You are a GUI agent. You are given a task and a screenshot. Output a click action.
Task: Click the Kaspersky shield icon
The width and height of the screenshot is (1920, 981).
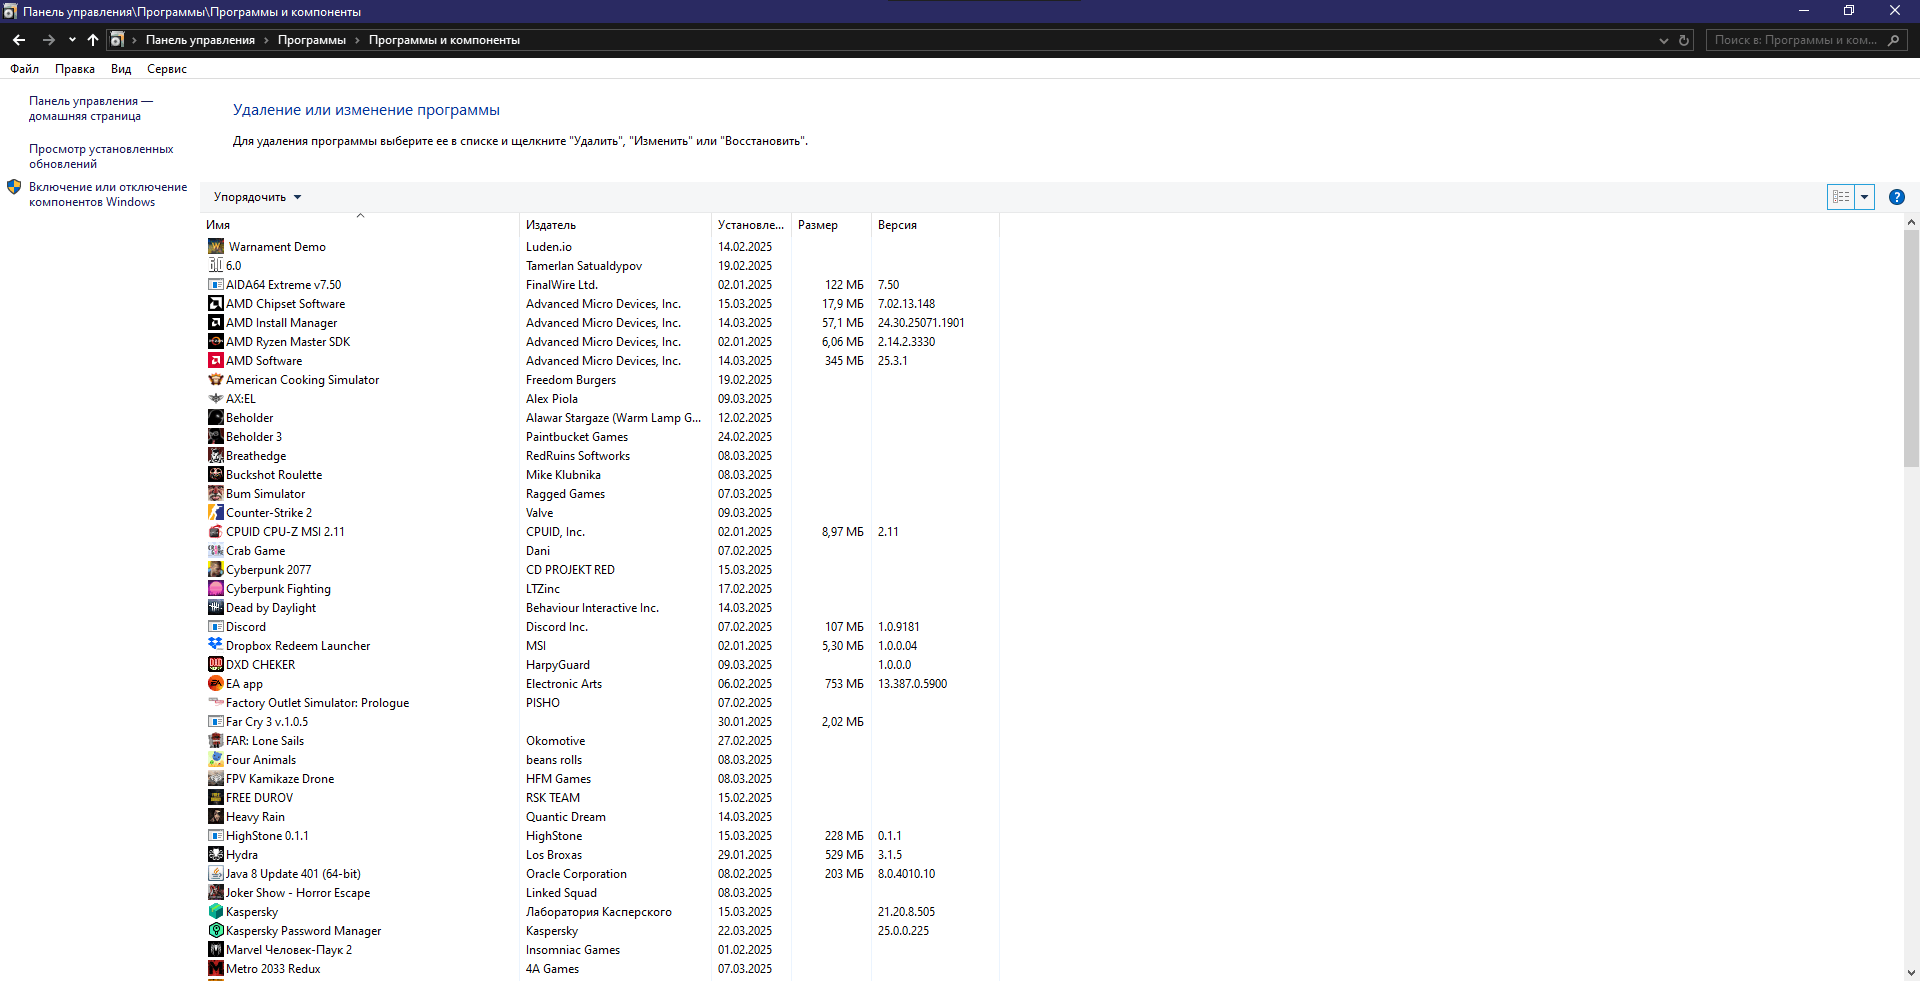pos(216,912)
